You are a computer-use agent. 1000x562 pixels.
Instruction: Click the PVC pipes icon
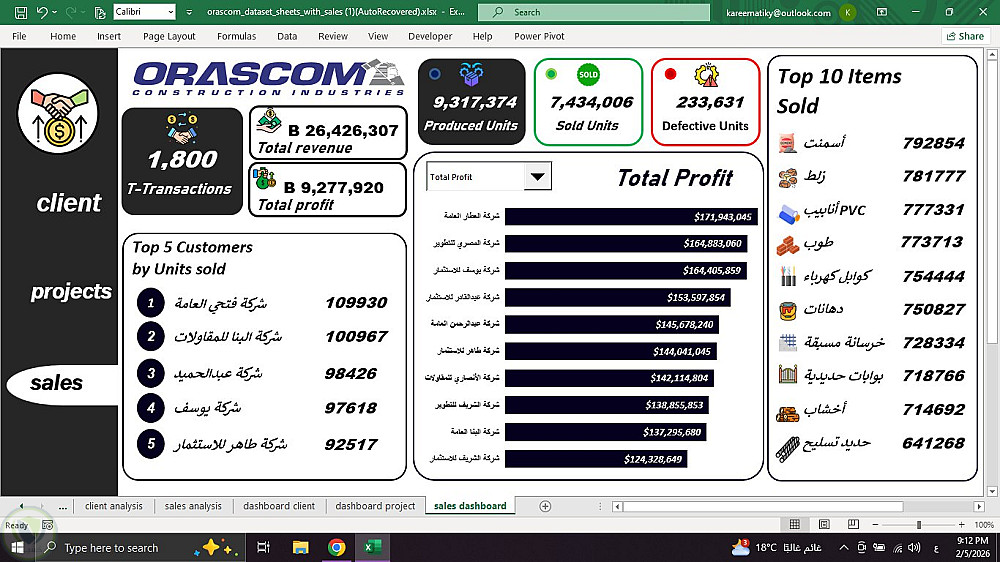pyautogui.click(x=789, y=213)
